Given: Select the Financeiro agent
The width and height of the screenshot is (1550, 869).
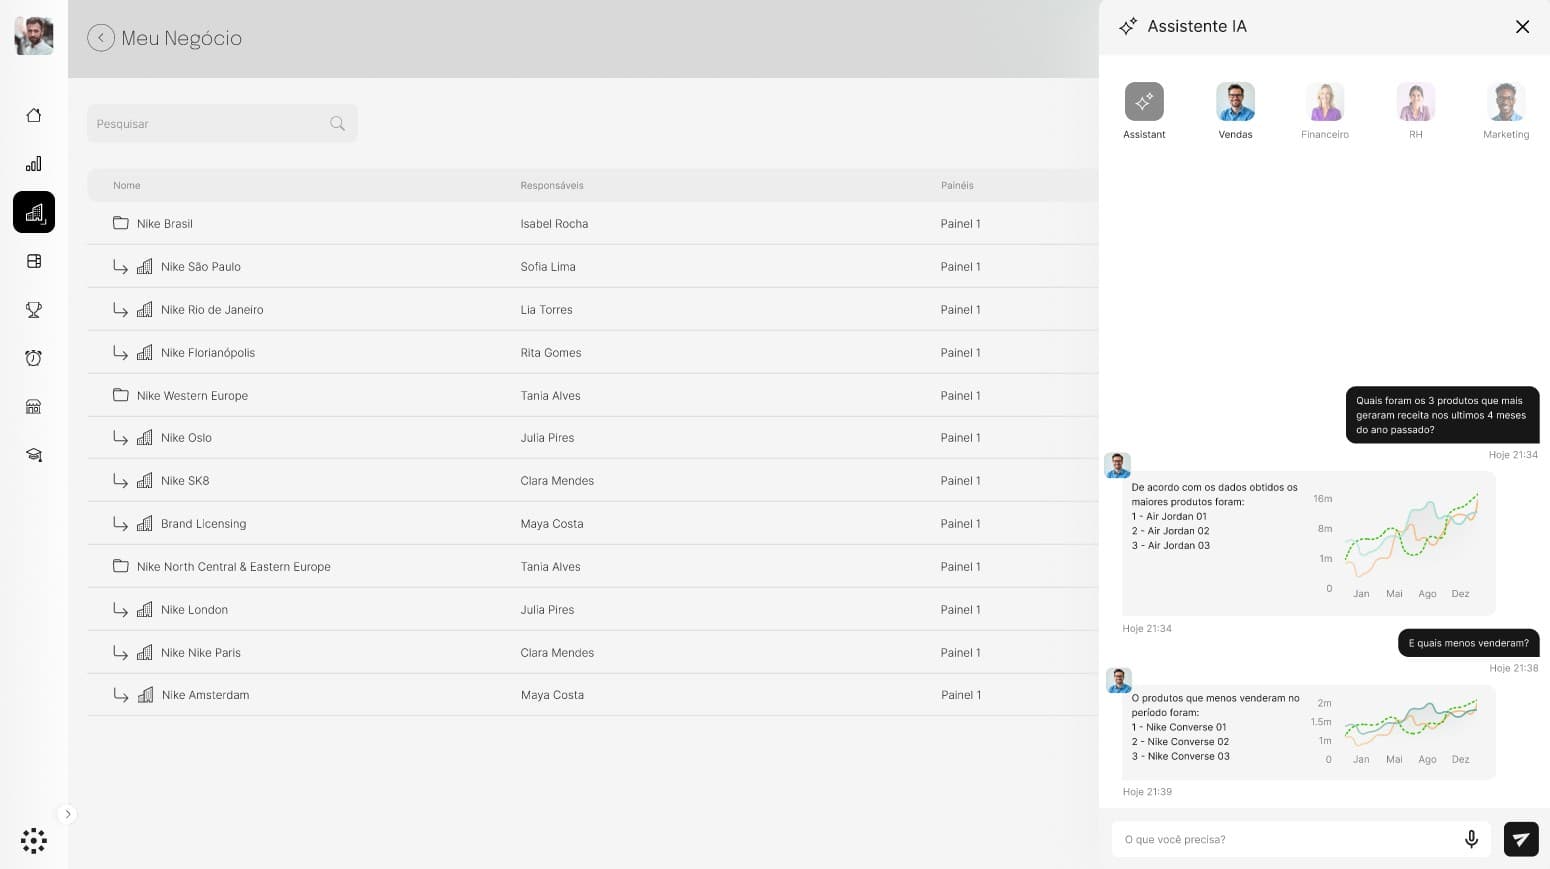Looking at the screenshot, I should (1325, 111).
